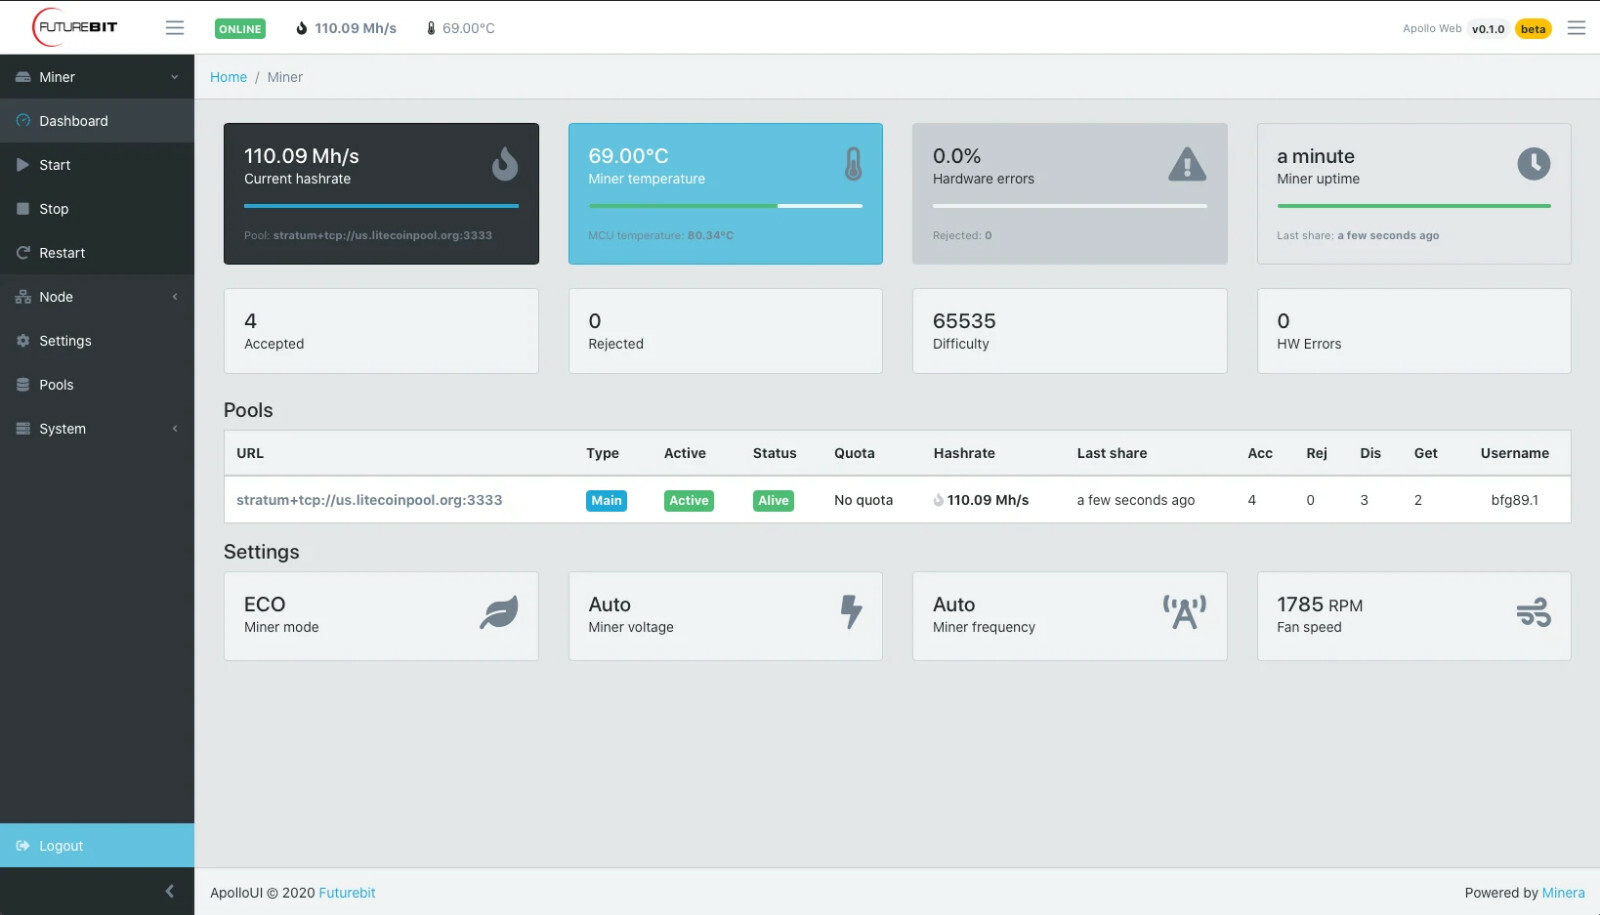Click the Logout button

click(x=97, y=845)
